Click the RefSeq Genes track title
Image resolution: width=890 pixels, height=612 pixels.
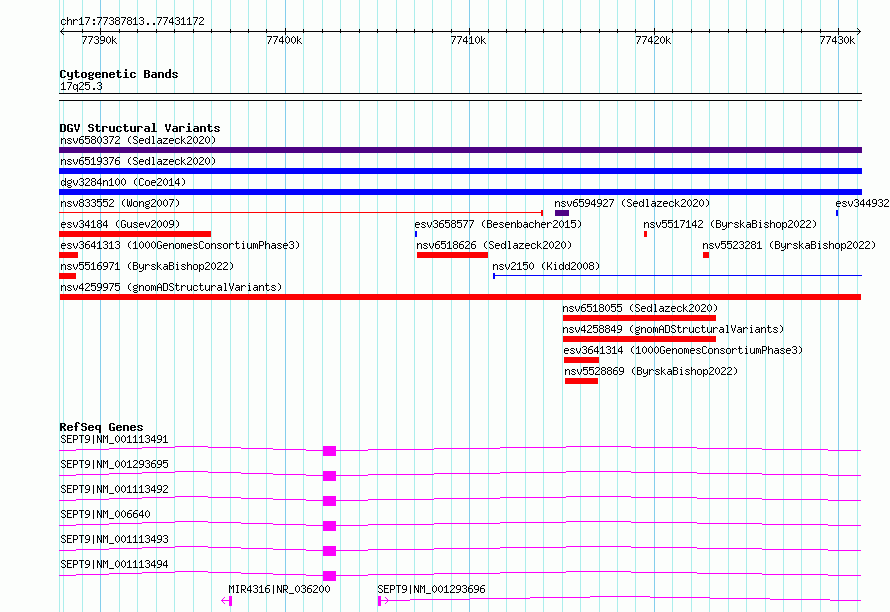click(101, 427)
